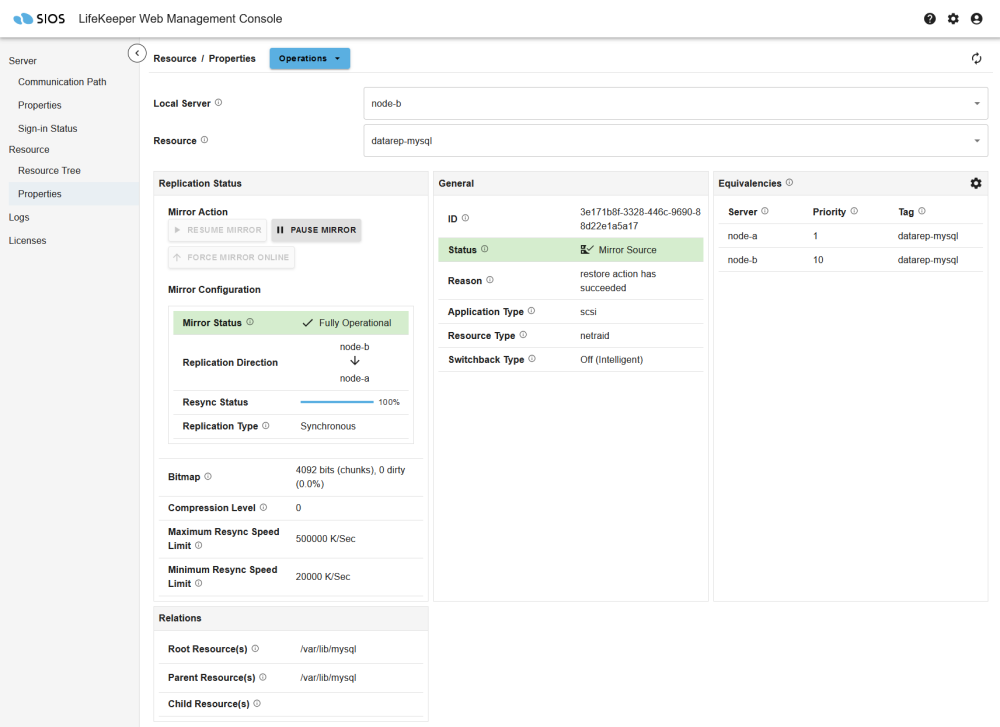1000x727 pixels.
Task: Click the info icon next to Application Type
Action: pos(531,311)
